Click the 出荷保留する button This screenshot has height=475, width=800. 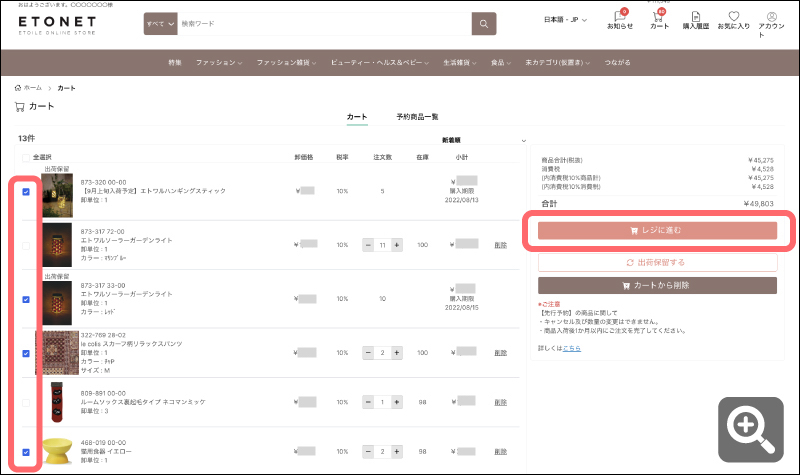click(x=657, y=263)
